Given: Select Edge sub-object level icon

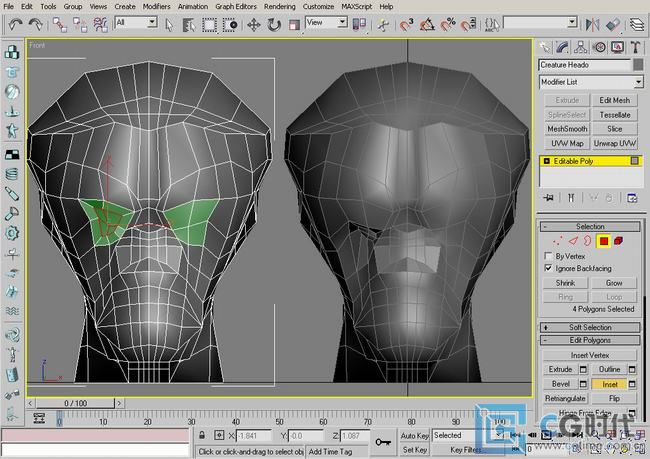Looking at the screenshot, I should pyautogui.click(x=573, y=241).
